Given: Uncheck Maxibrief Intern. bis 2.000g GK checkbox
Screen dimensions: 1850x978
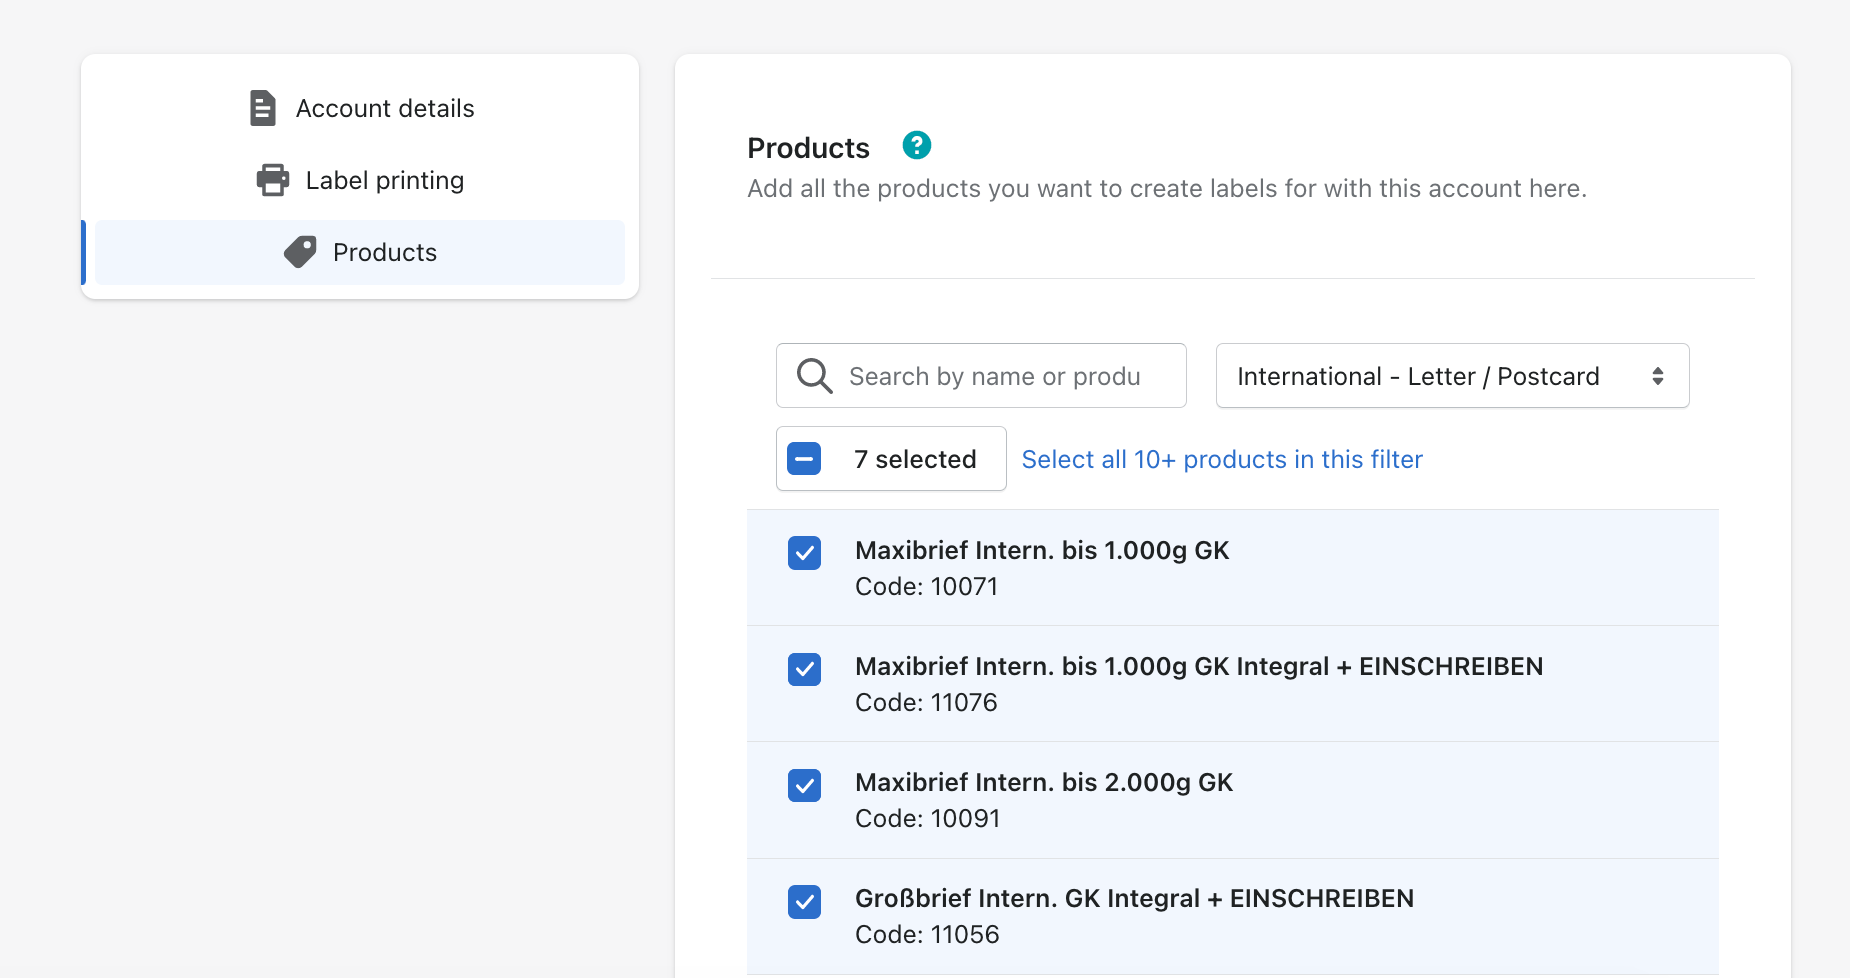Looking at the screenshot, I should tap(804, 785).
